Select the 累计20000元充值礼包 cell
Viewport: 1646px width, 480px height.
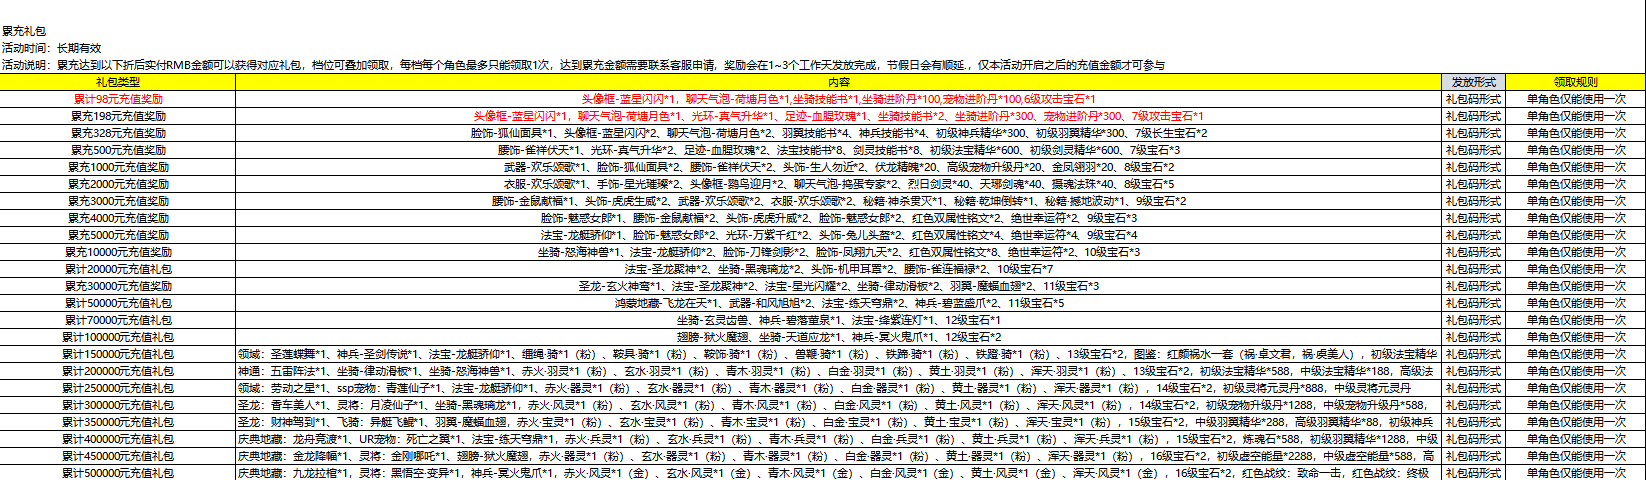coord(118,269)
